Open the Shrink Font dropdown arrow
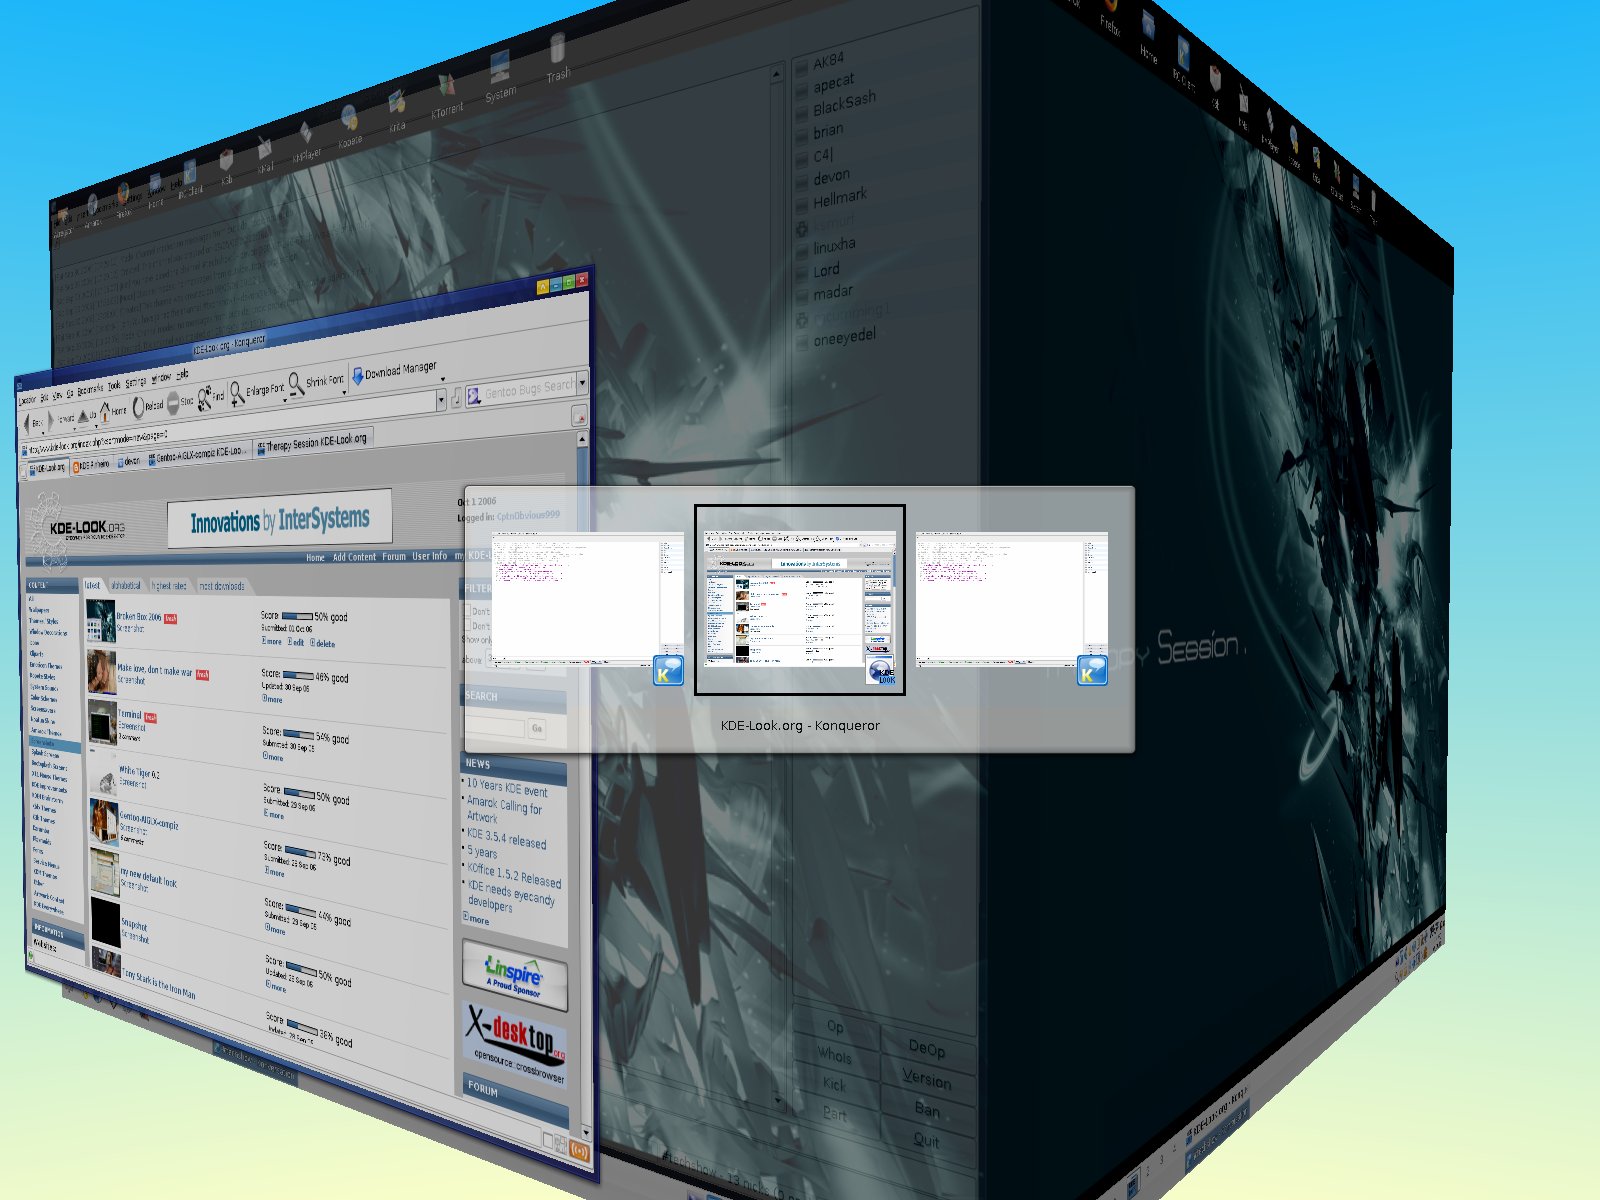The image size is (1600, 1200). tap(344, 392)
